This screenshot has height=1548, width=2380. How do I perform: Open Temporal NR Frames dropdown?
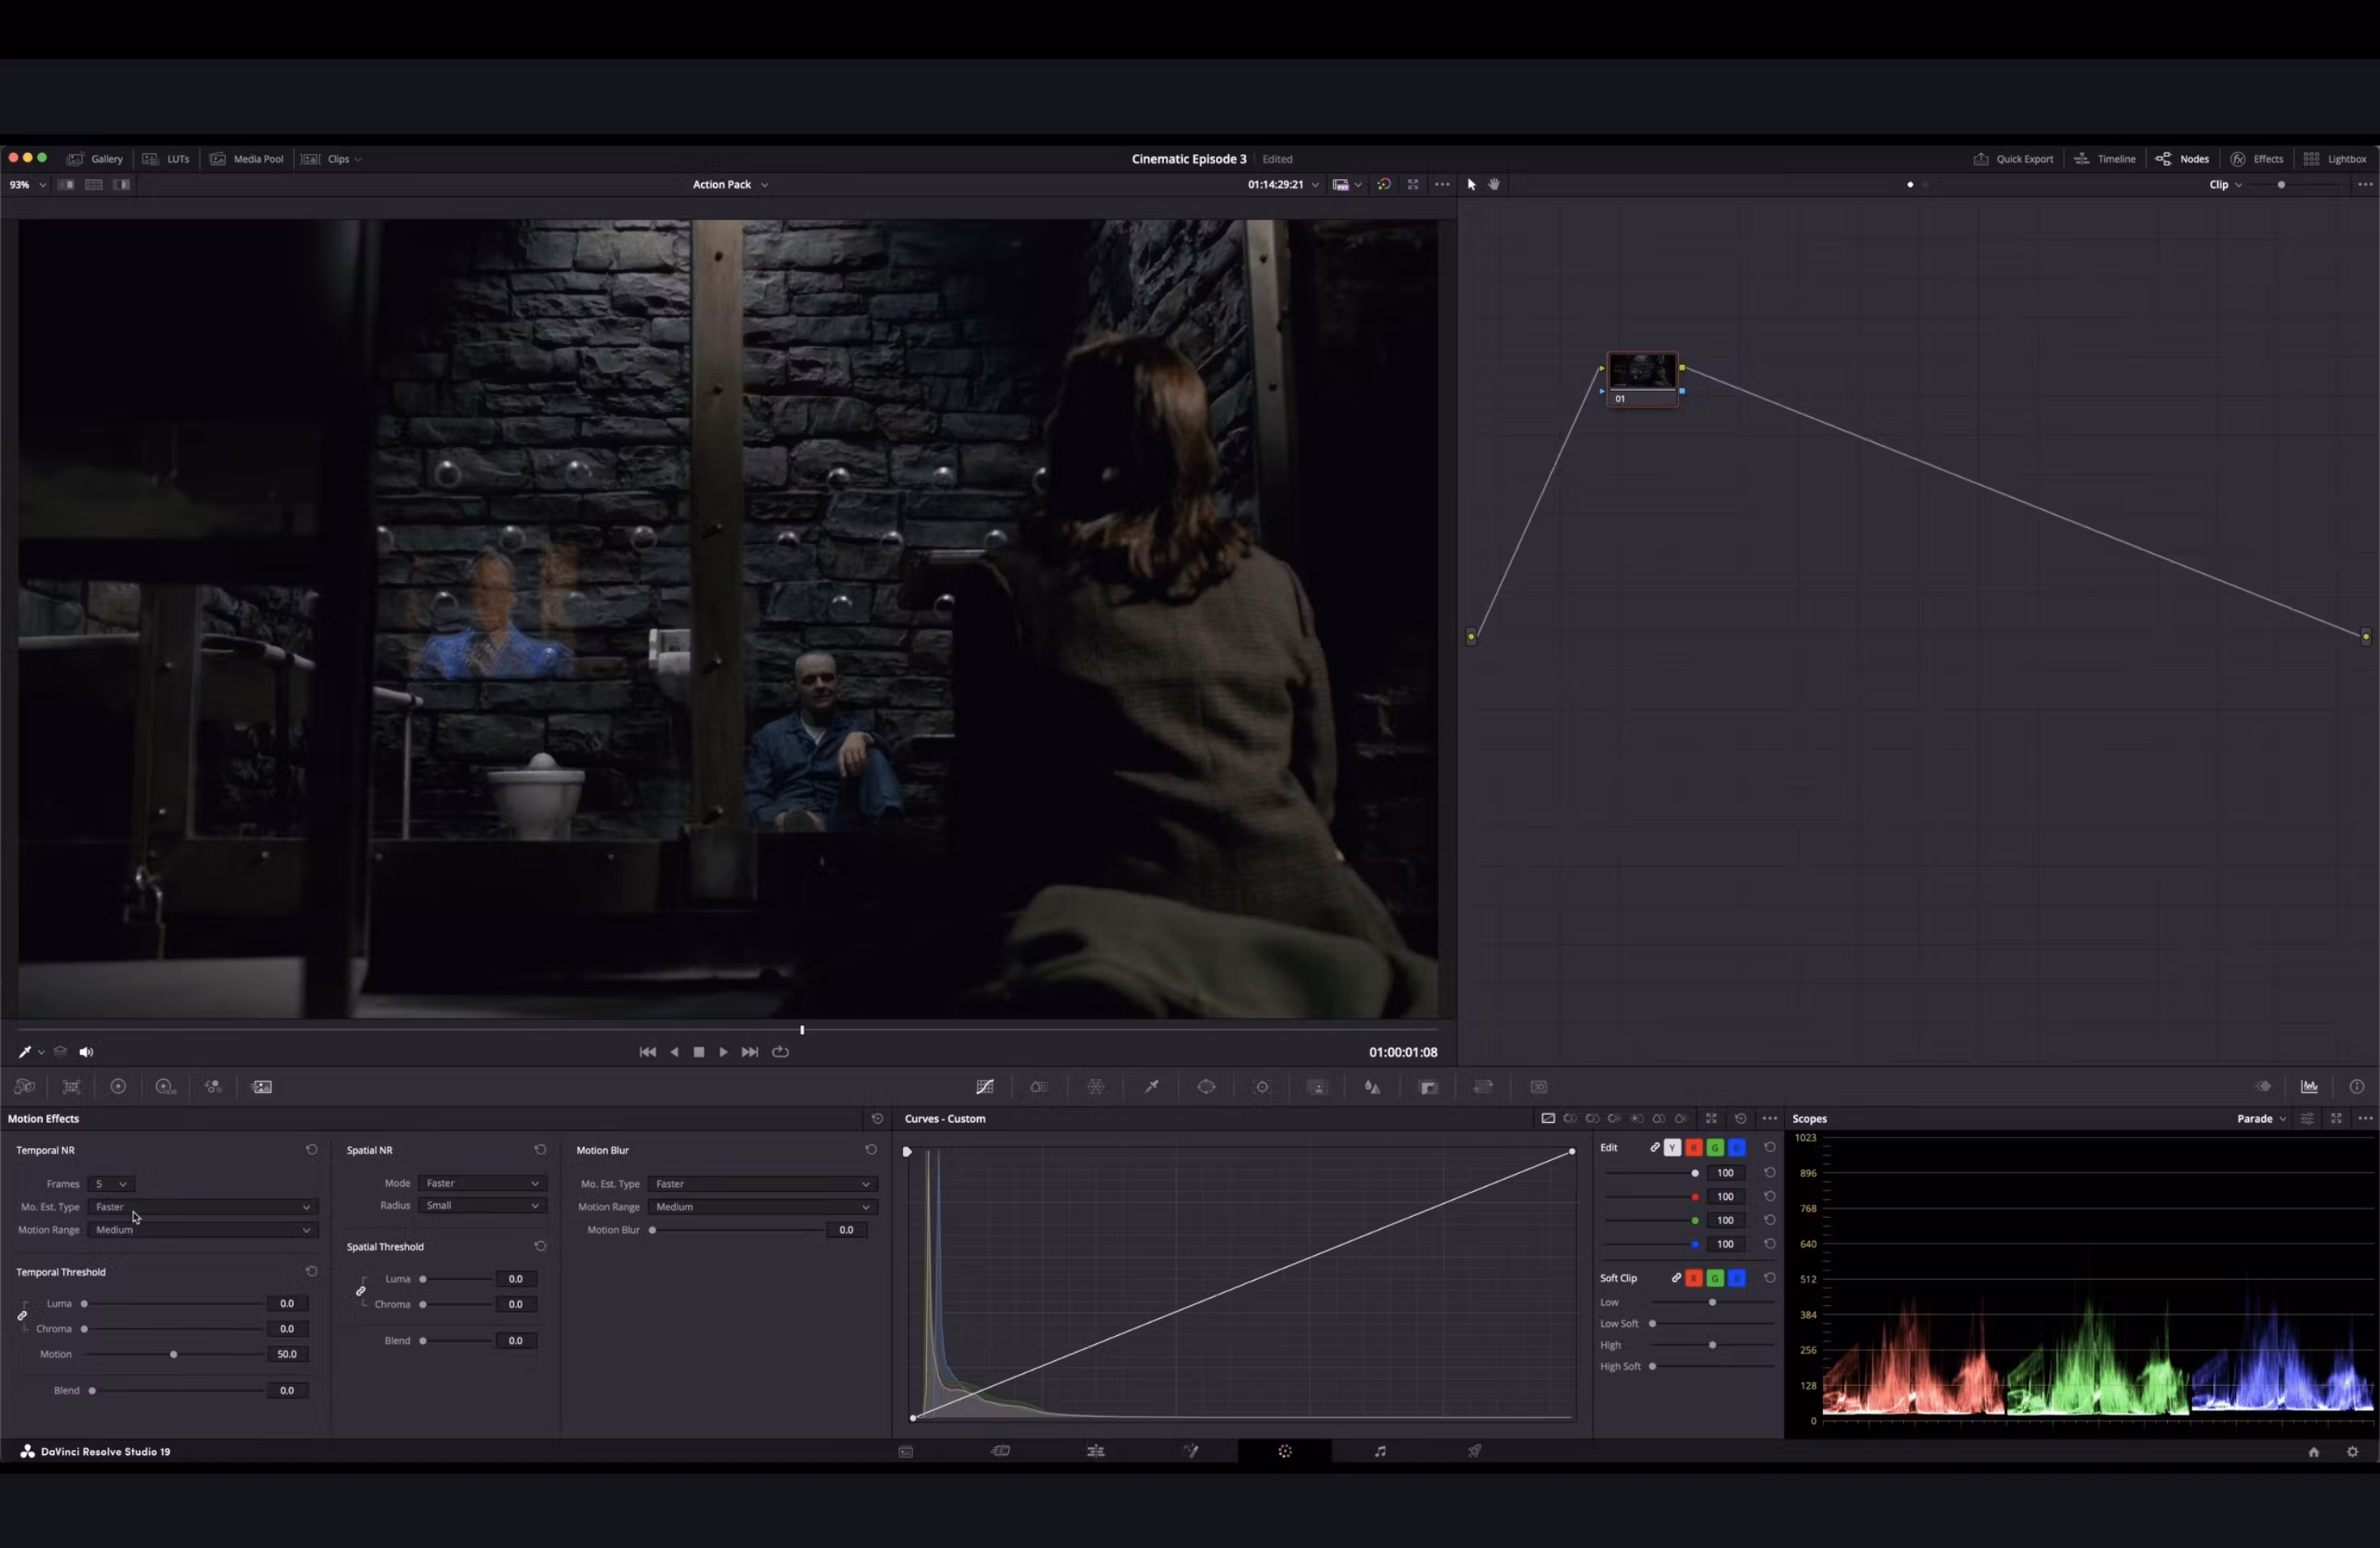point(111,1184)
